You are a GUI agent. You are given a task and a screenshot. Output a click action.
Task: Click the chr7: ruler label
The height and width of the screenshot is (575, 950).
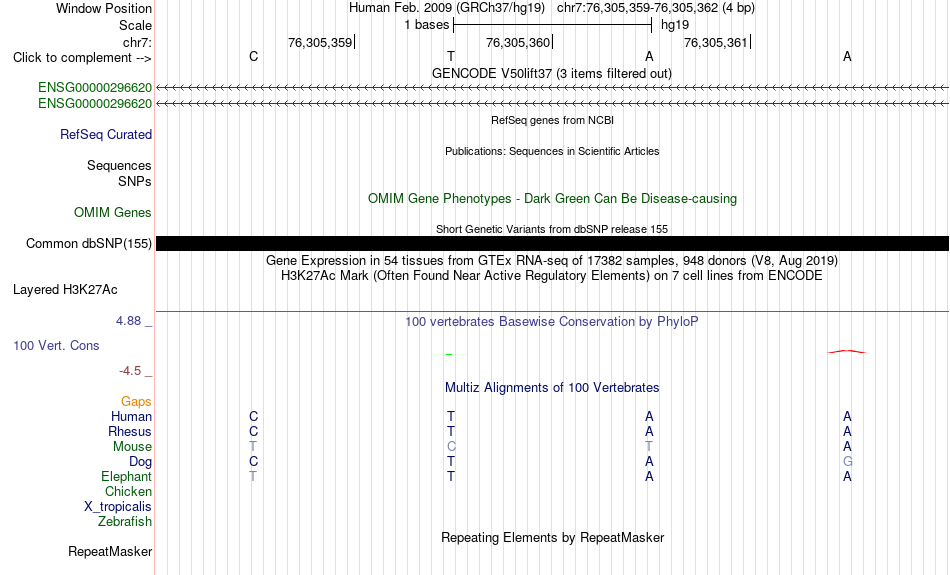pyautogui.click(x=137, y=42)
